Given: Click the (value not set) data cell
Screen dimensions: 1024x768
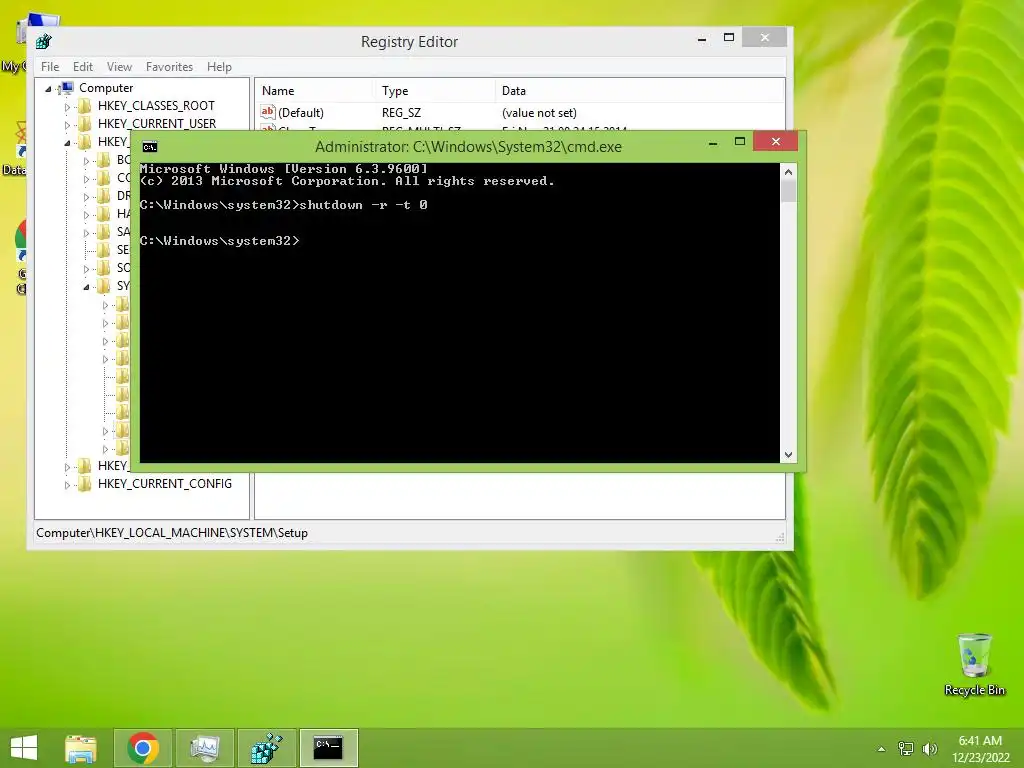Looking at the screenshot, I should tap(539, 113).
